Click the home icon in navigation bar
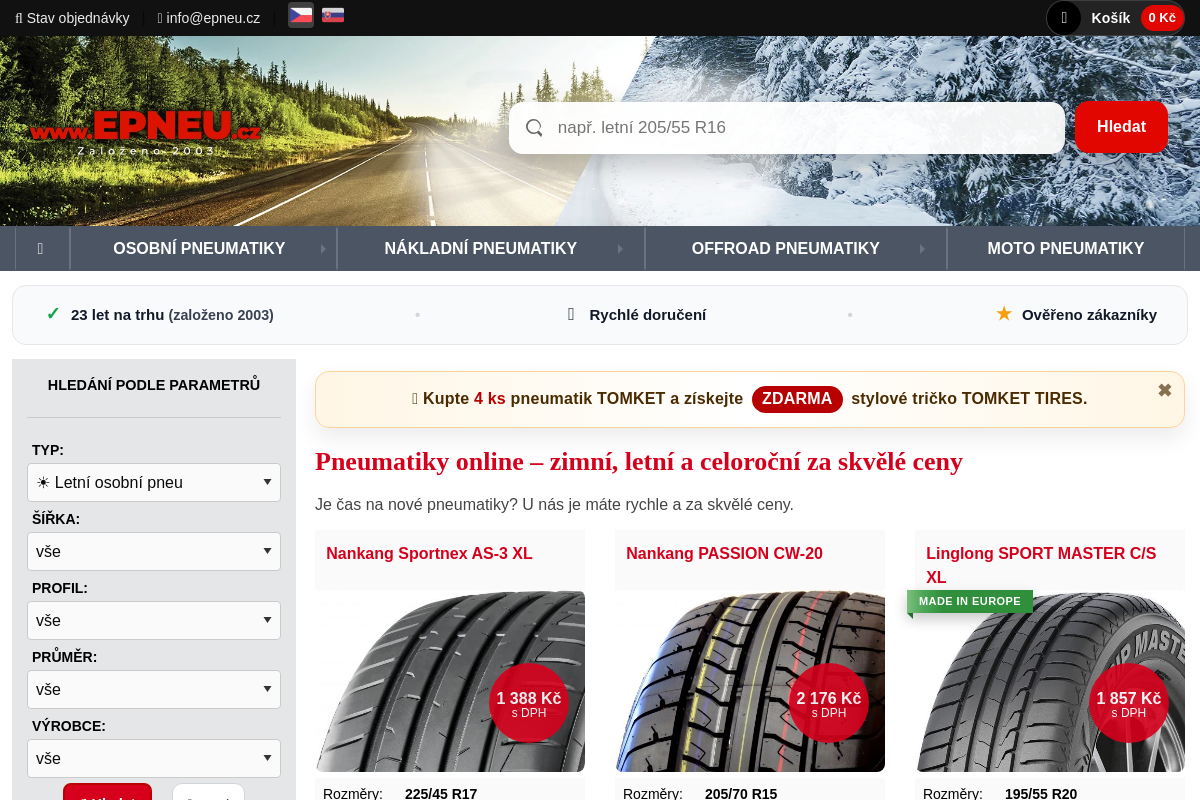 40,248
